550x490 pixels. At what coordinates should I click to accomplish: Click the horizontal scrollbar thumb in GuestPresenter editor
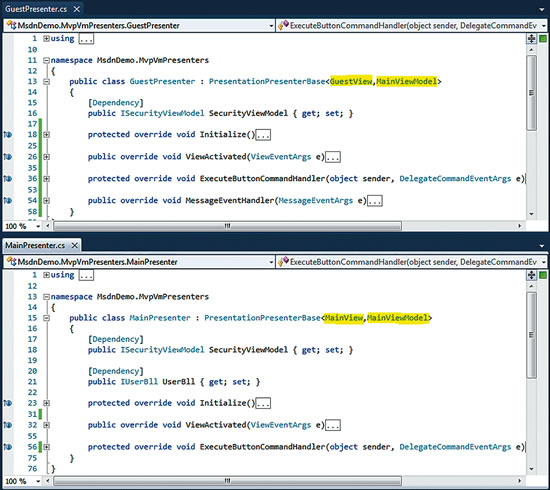pyautogui.click(x=227, y=226)
